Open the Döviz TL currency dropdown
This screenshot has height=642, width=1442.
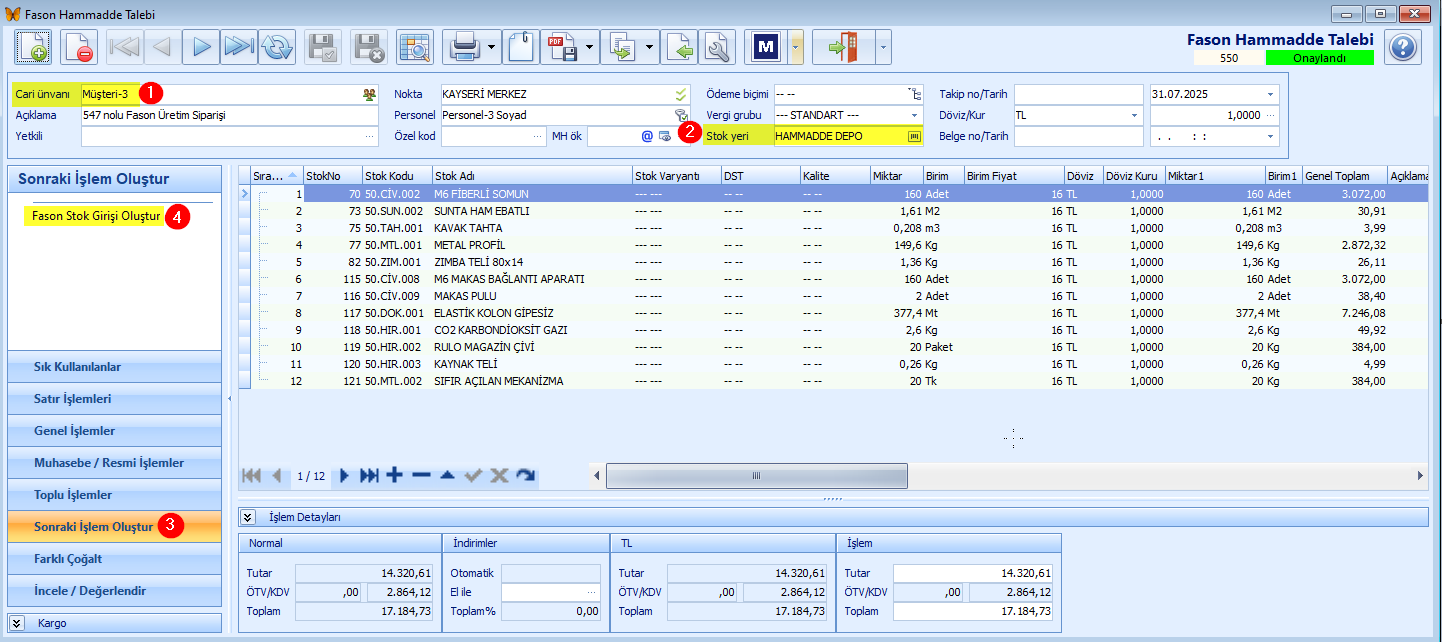tap(1135, 115)
